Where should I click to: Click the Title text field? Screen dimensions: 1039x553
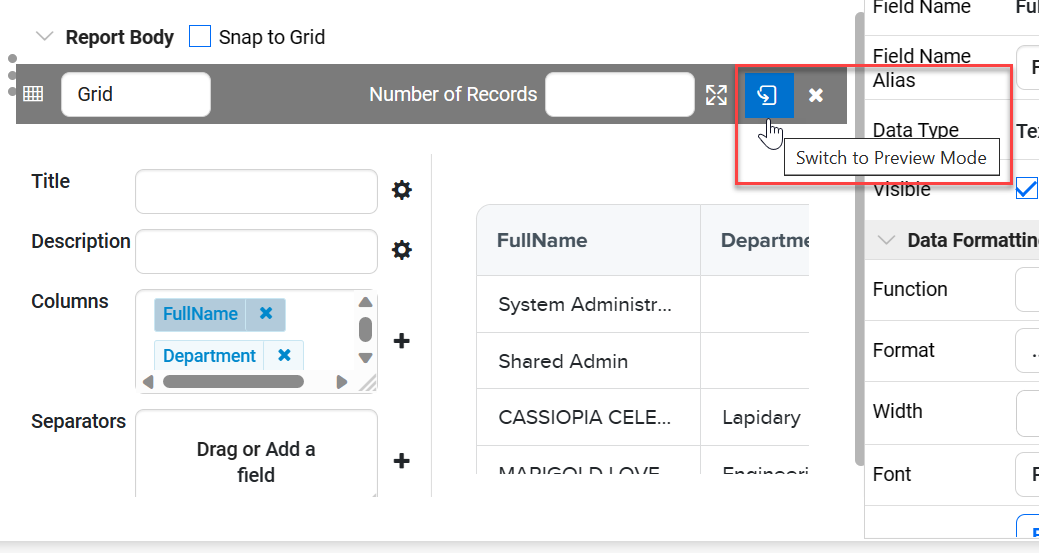point(256,191)
